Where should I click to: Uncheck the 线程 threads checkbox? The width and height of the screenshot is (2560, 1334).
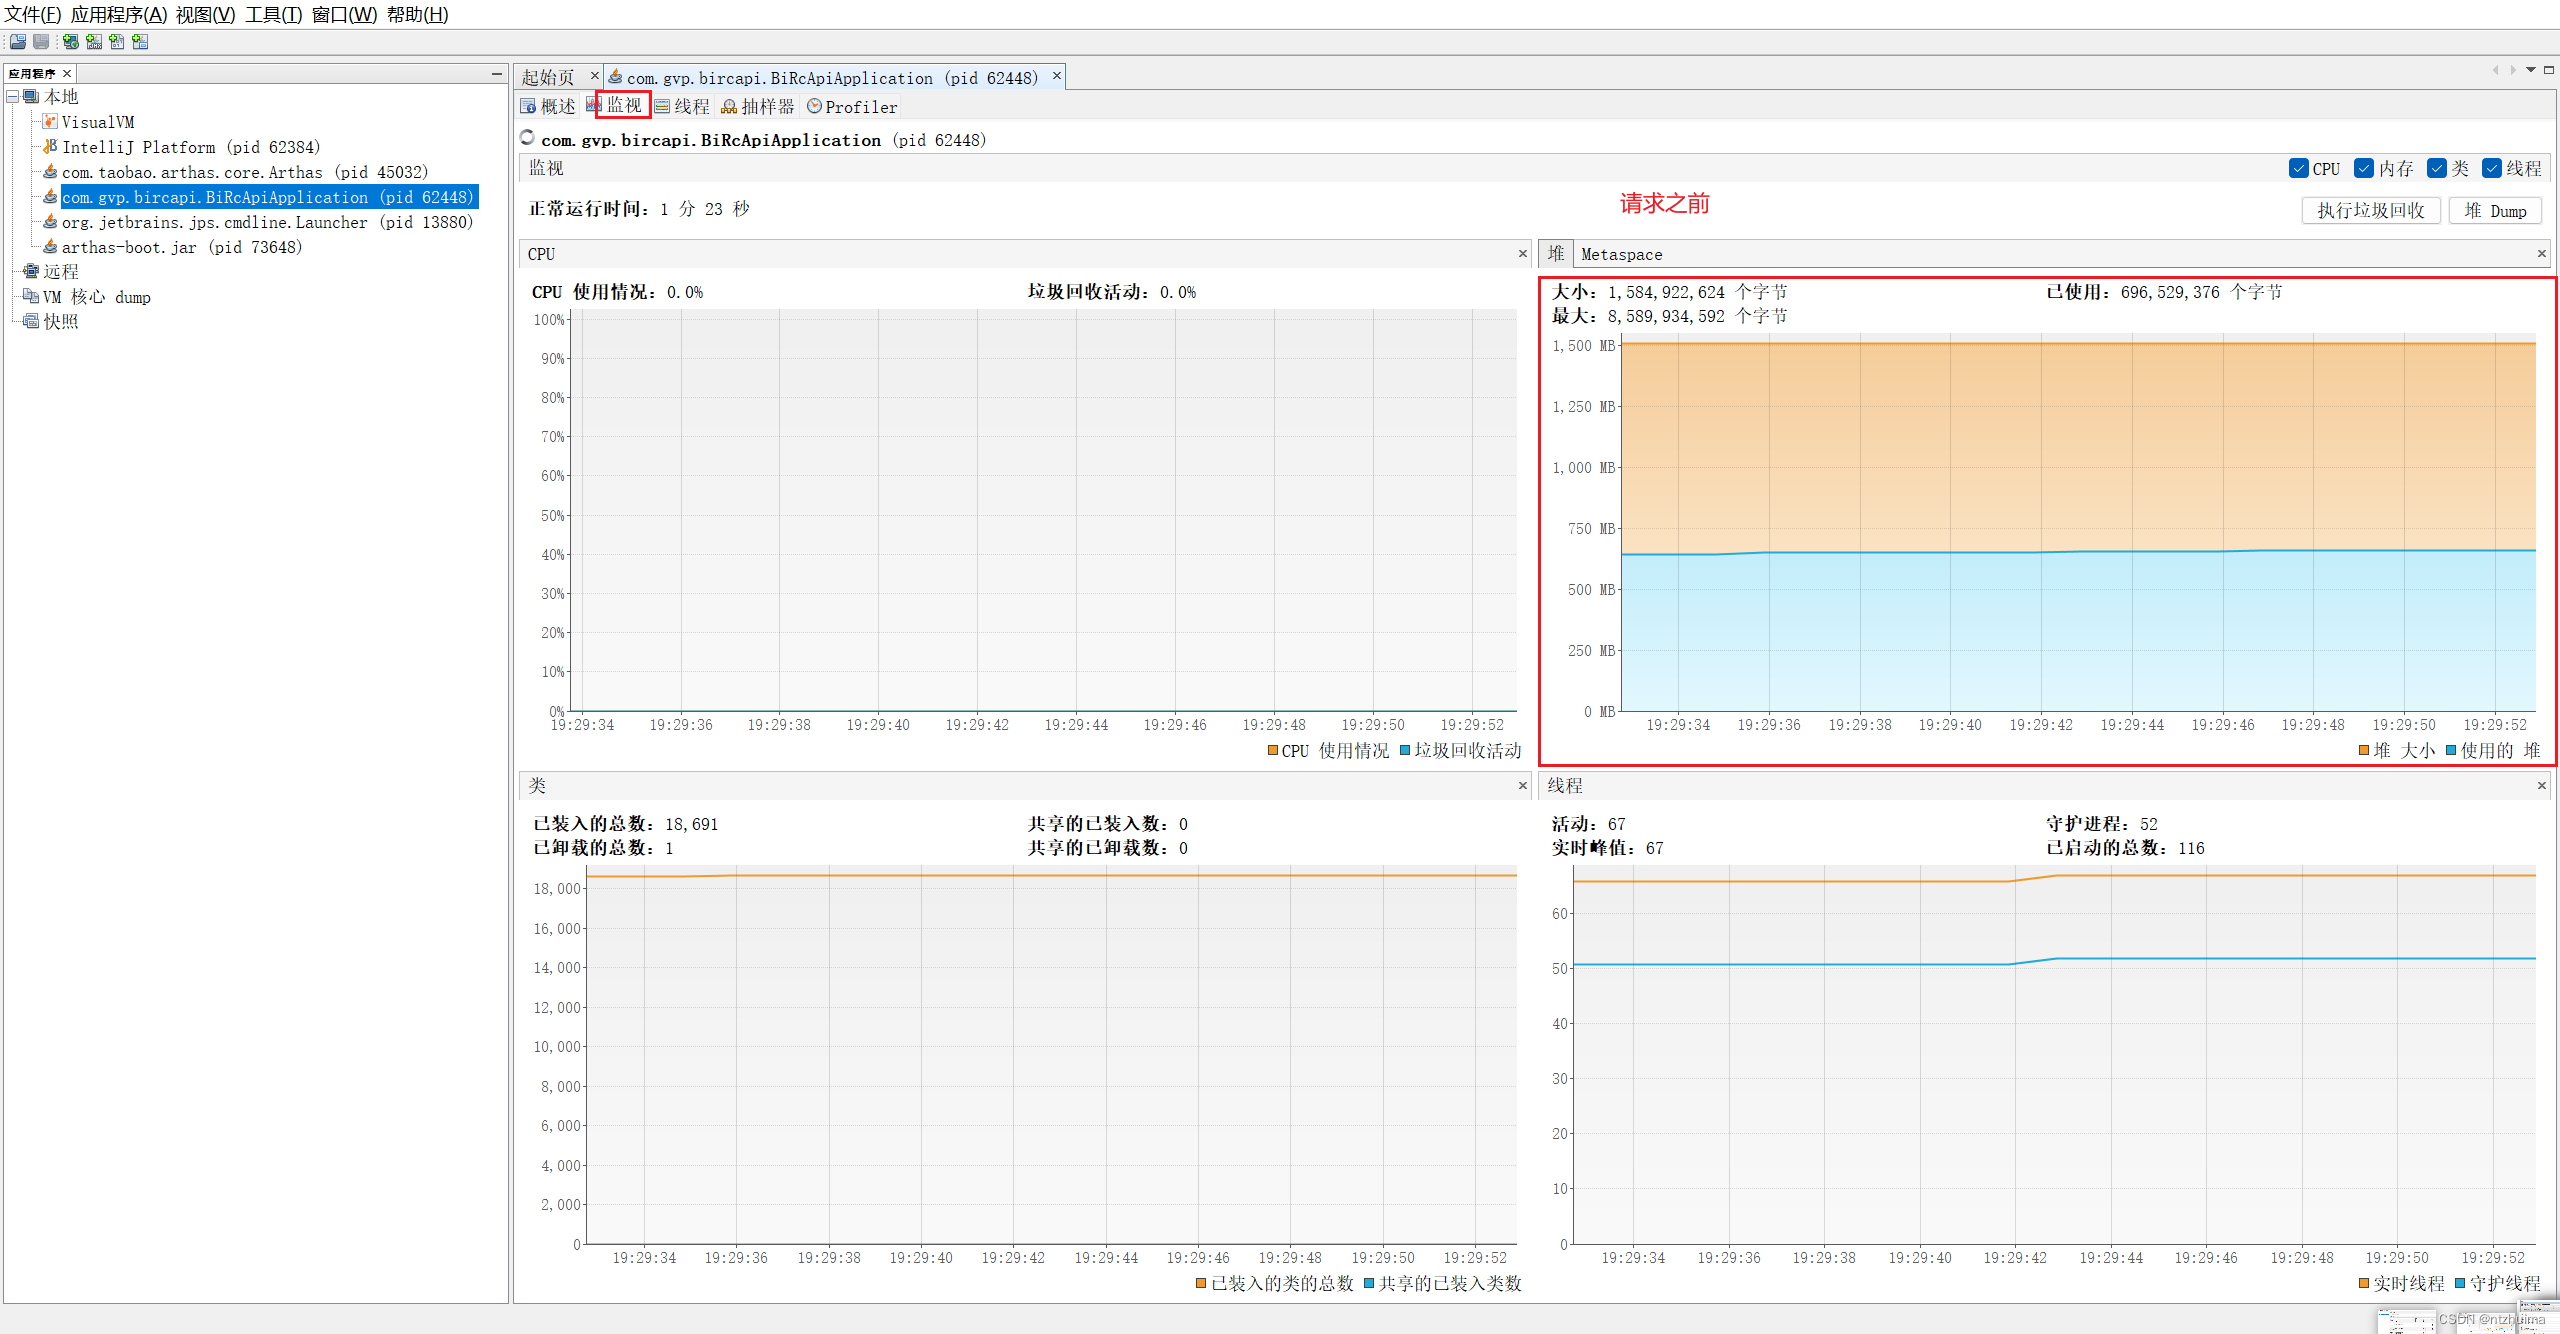[2492, 168]
